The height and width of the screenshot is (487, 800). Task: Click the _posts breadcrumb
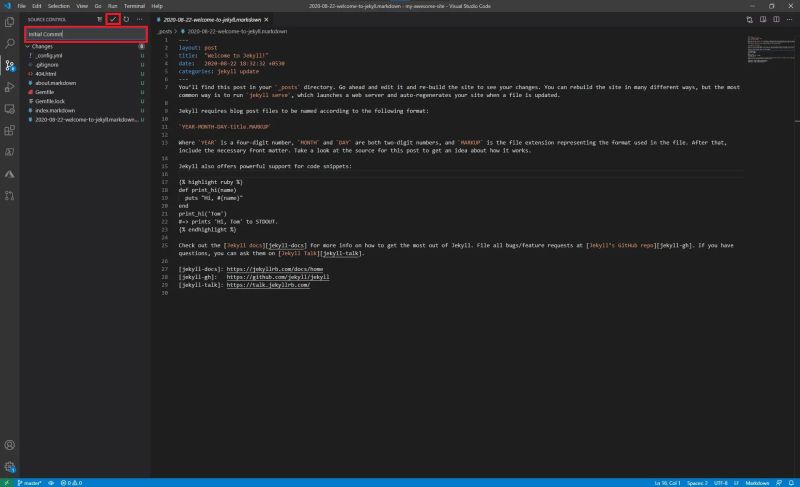click(164, 32)
